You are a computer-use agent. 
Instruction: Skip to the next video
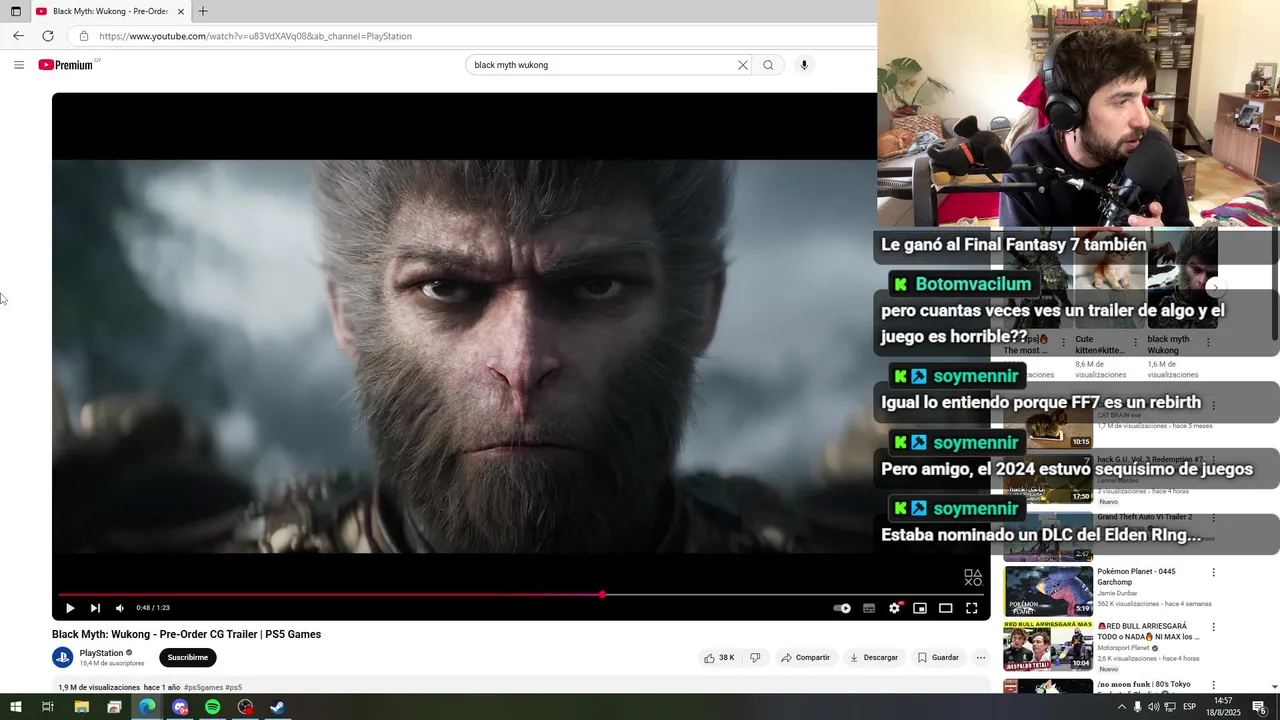point(95,608)
